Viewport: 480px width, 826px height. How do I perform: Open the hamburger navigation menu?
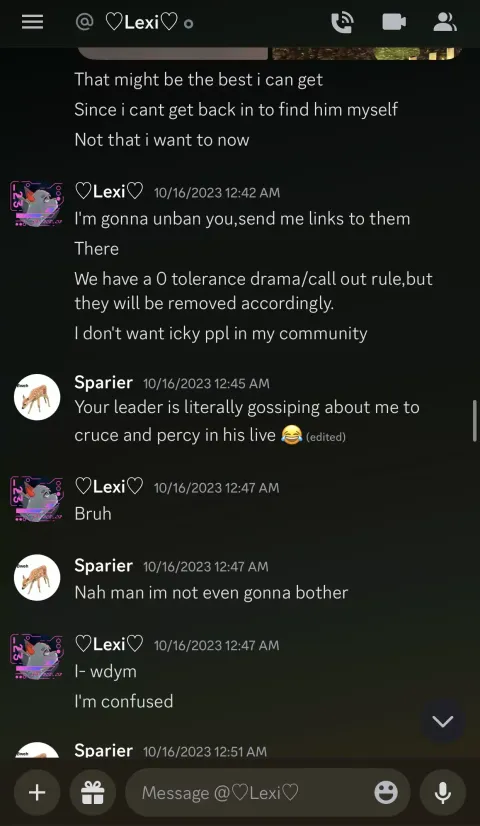(x=32, y=22)
